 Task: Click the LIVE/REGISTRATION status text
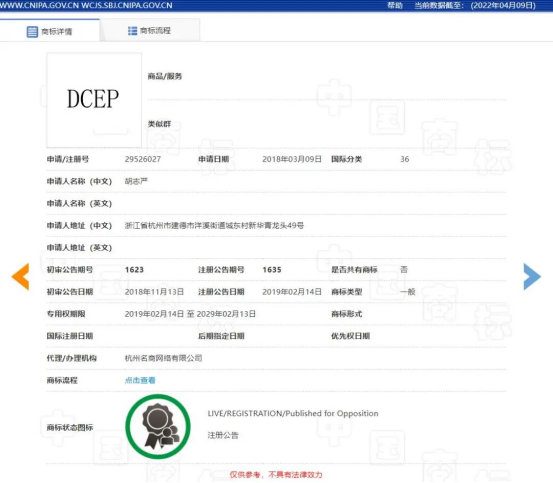point(293,413)
